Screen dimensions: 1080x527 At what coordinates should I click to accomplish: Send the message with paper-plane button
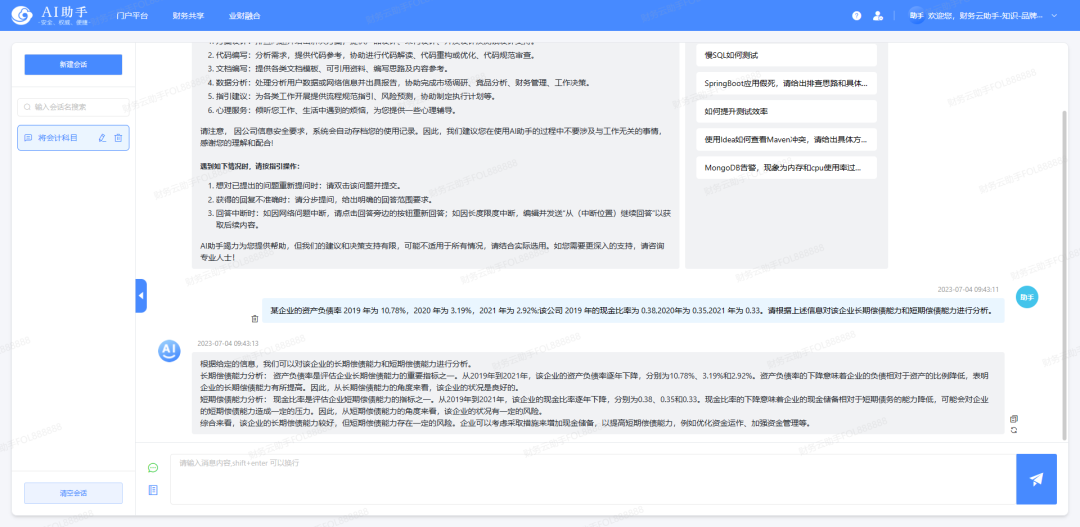(x=1036, y=479)
